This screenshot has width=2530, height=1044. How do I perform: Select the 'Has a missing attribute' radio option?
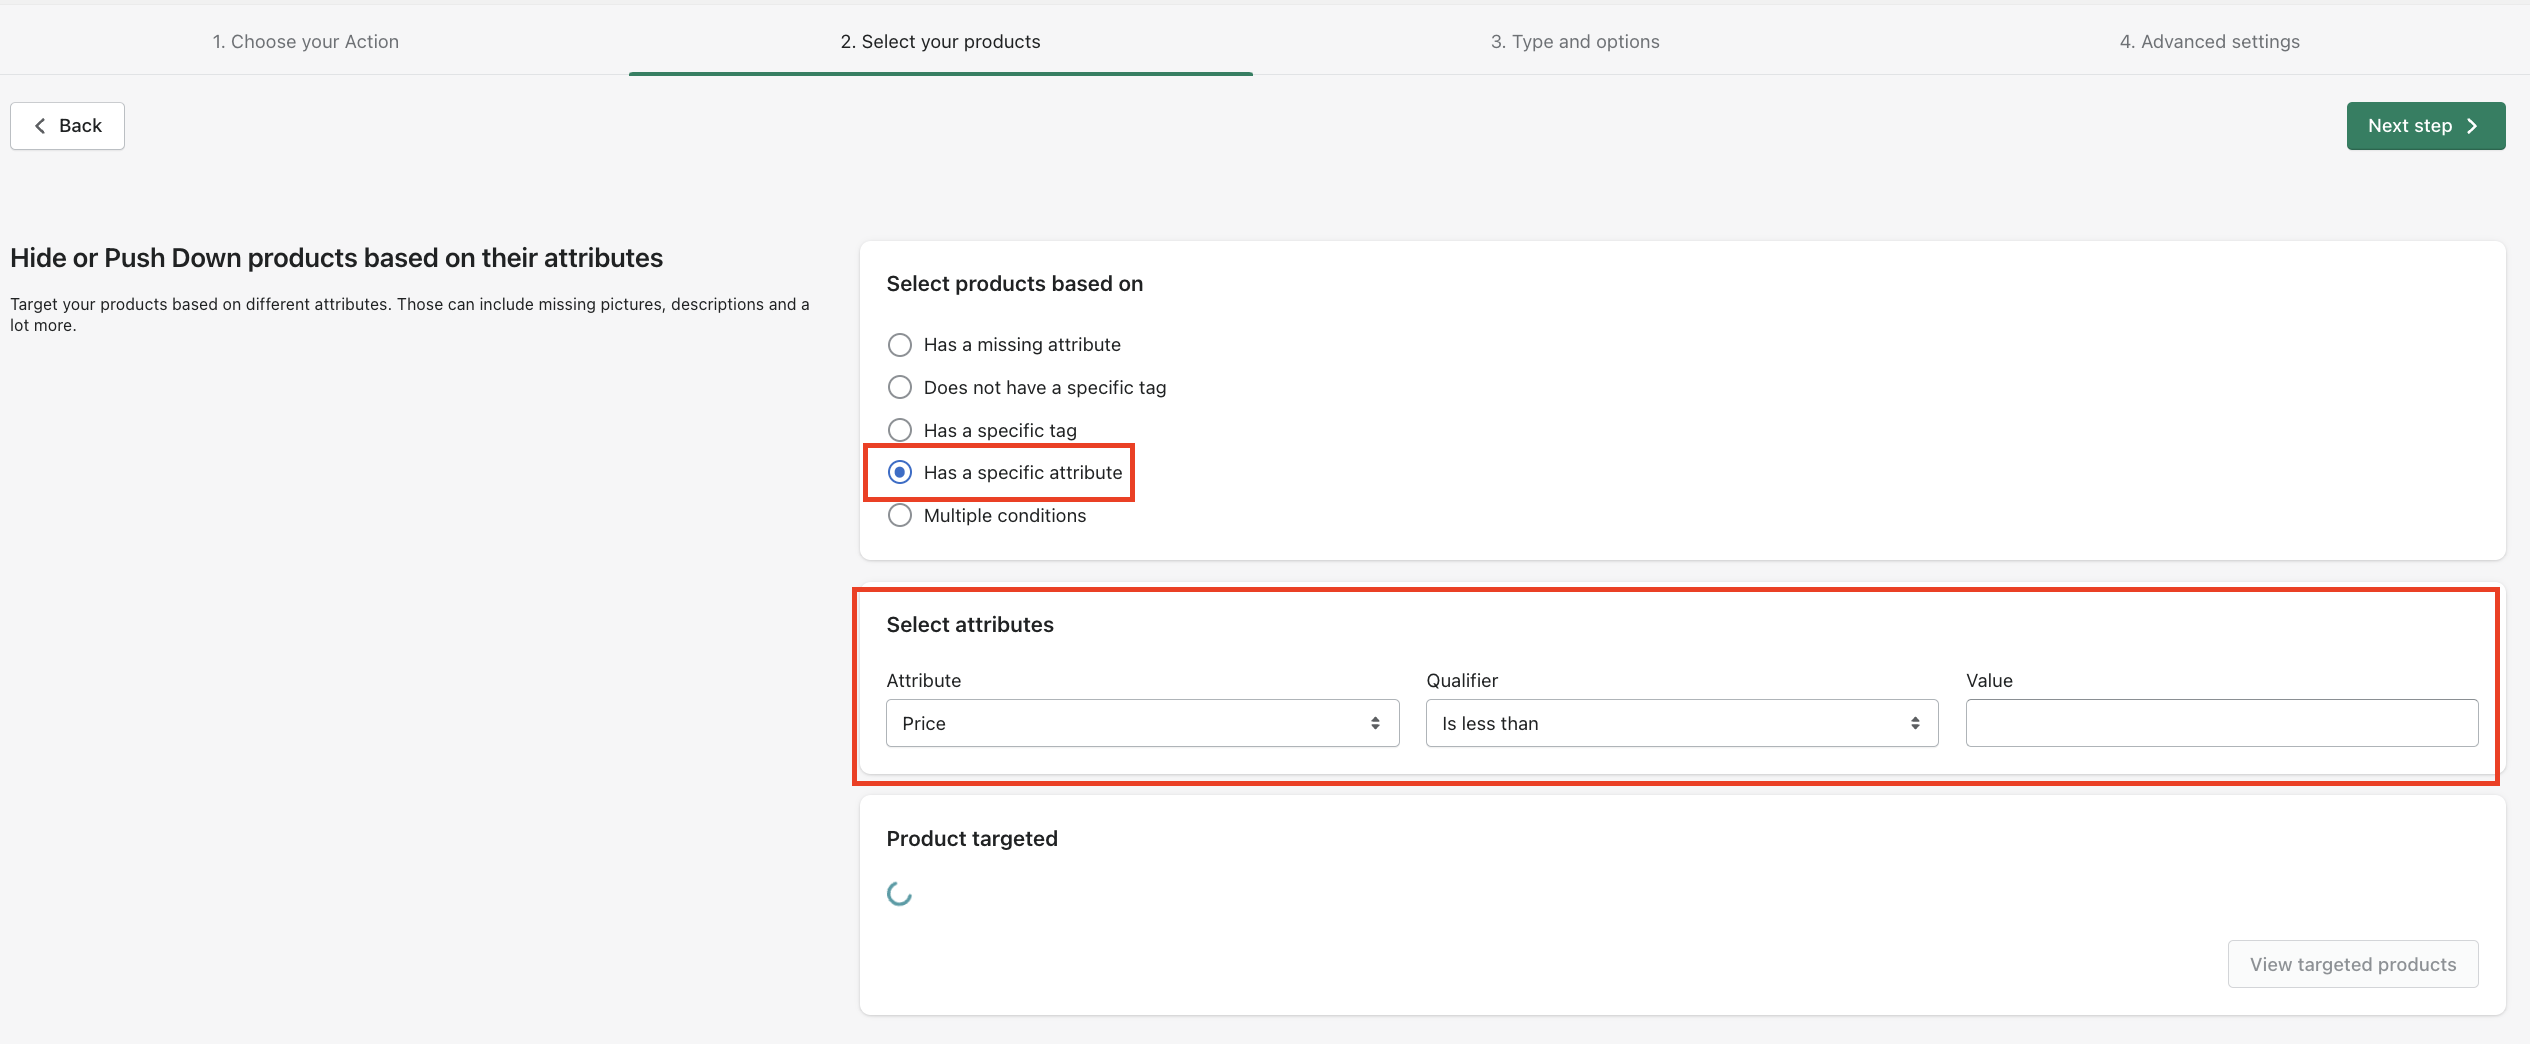pos(900,345)
